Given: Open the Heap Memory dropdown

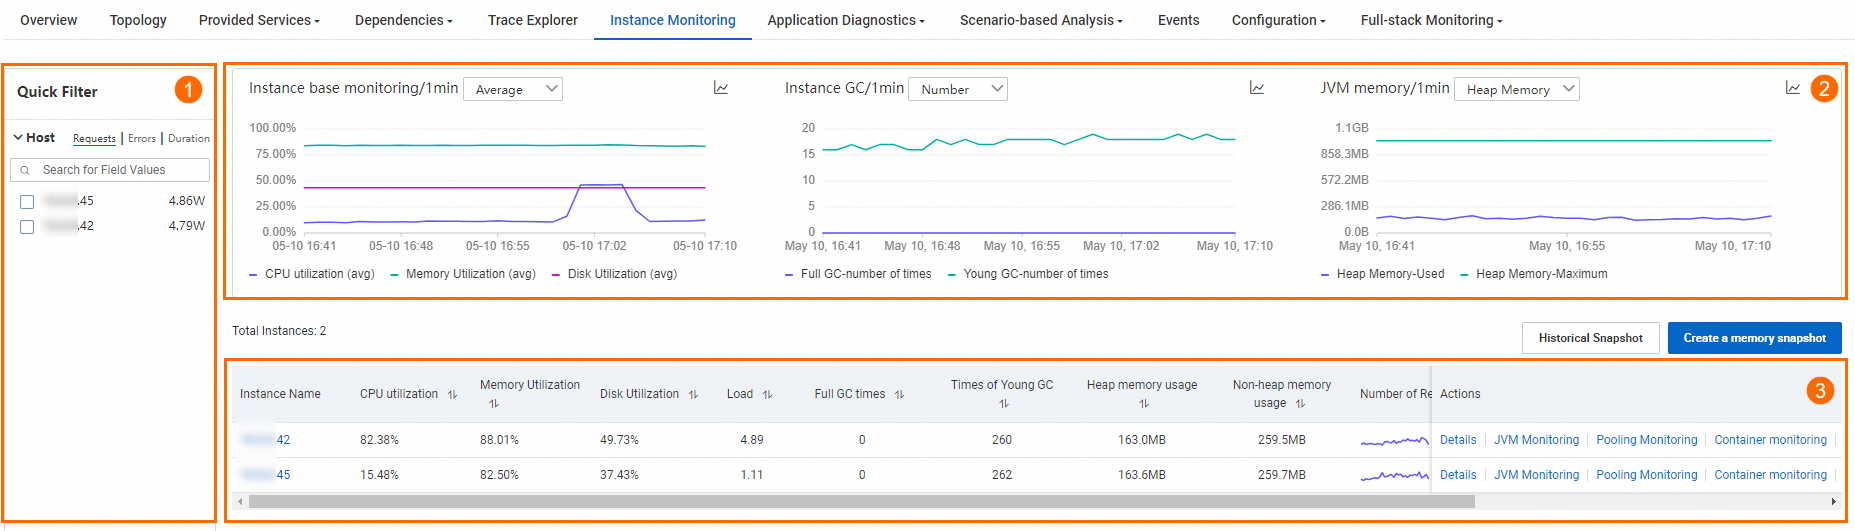Looking at the screenshot, I should coord(1516,89).
